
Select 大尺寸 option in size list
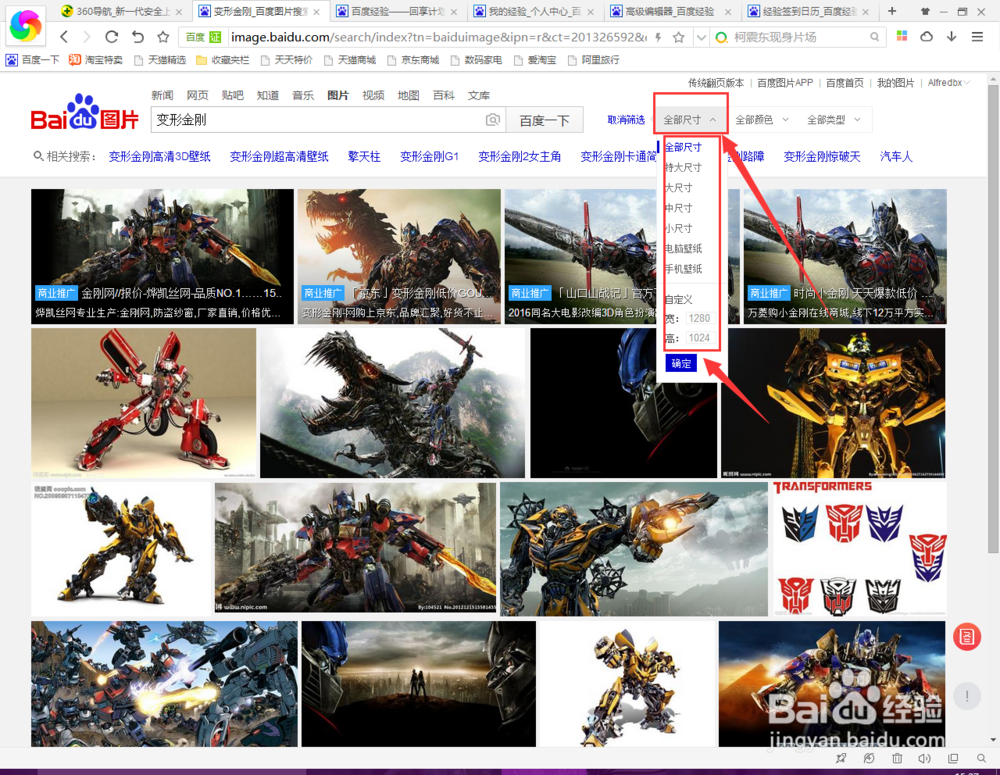pyautogui.click(x=679, y=188)
